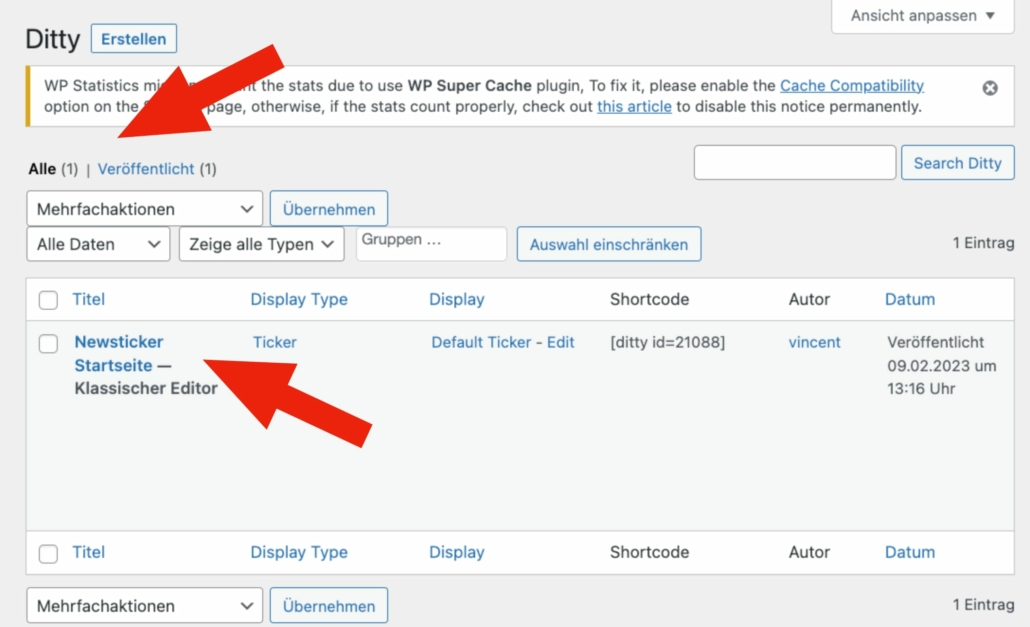Click the Default Ticker display link
Screen dimensions: 1030x627
[x=481, y=342]
